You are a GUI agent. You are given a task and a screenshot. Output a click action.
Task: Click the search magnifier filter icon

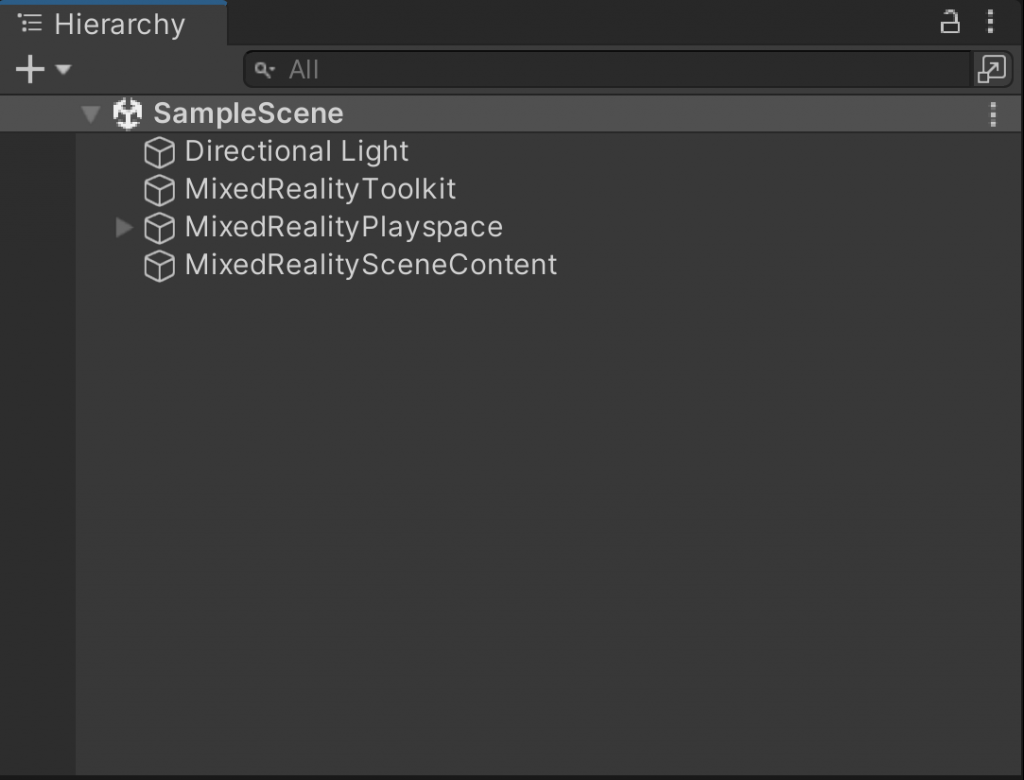264,70
